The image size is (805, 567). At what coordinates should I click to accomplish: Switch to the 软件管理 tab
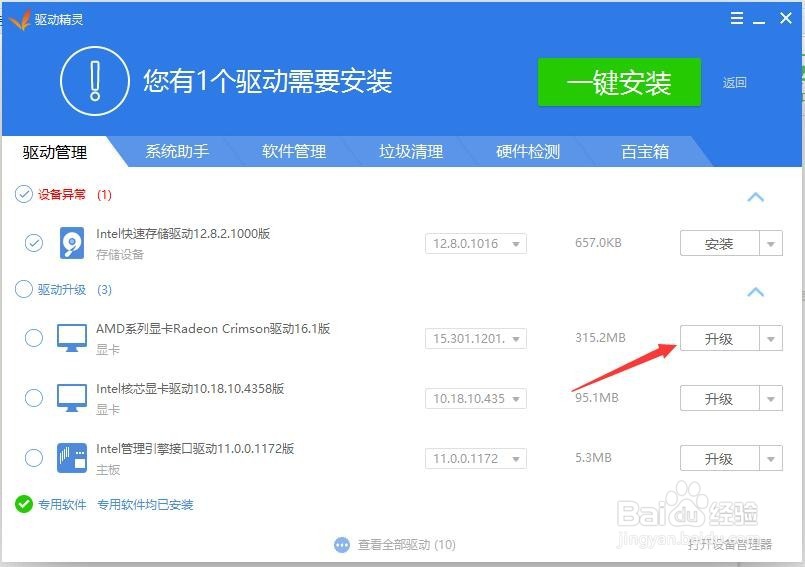[x=294, y=152]
